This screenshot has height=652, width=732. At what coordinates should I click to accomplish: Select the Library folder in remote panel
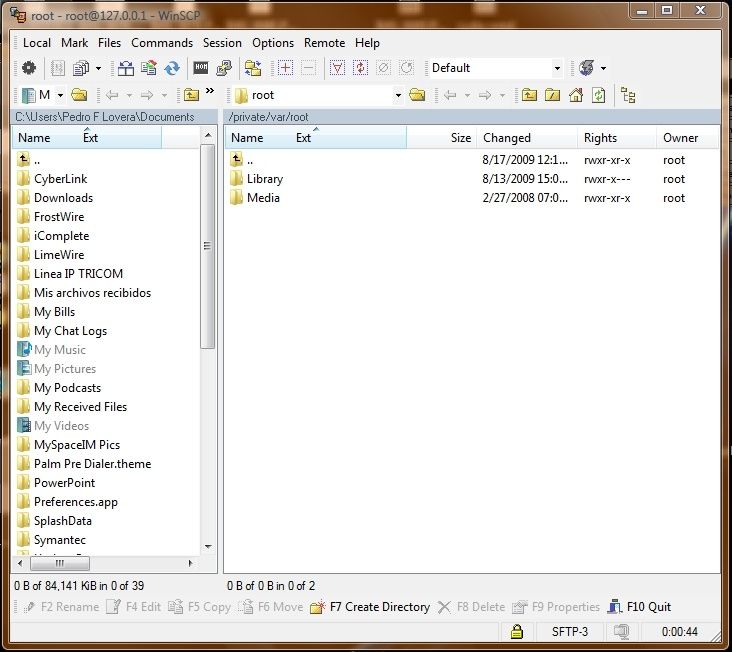pyautogui.click(x=265, y=179)
